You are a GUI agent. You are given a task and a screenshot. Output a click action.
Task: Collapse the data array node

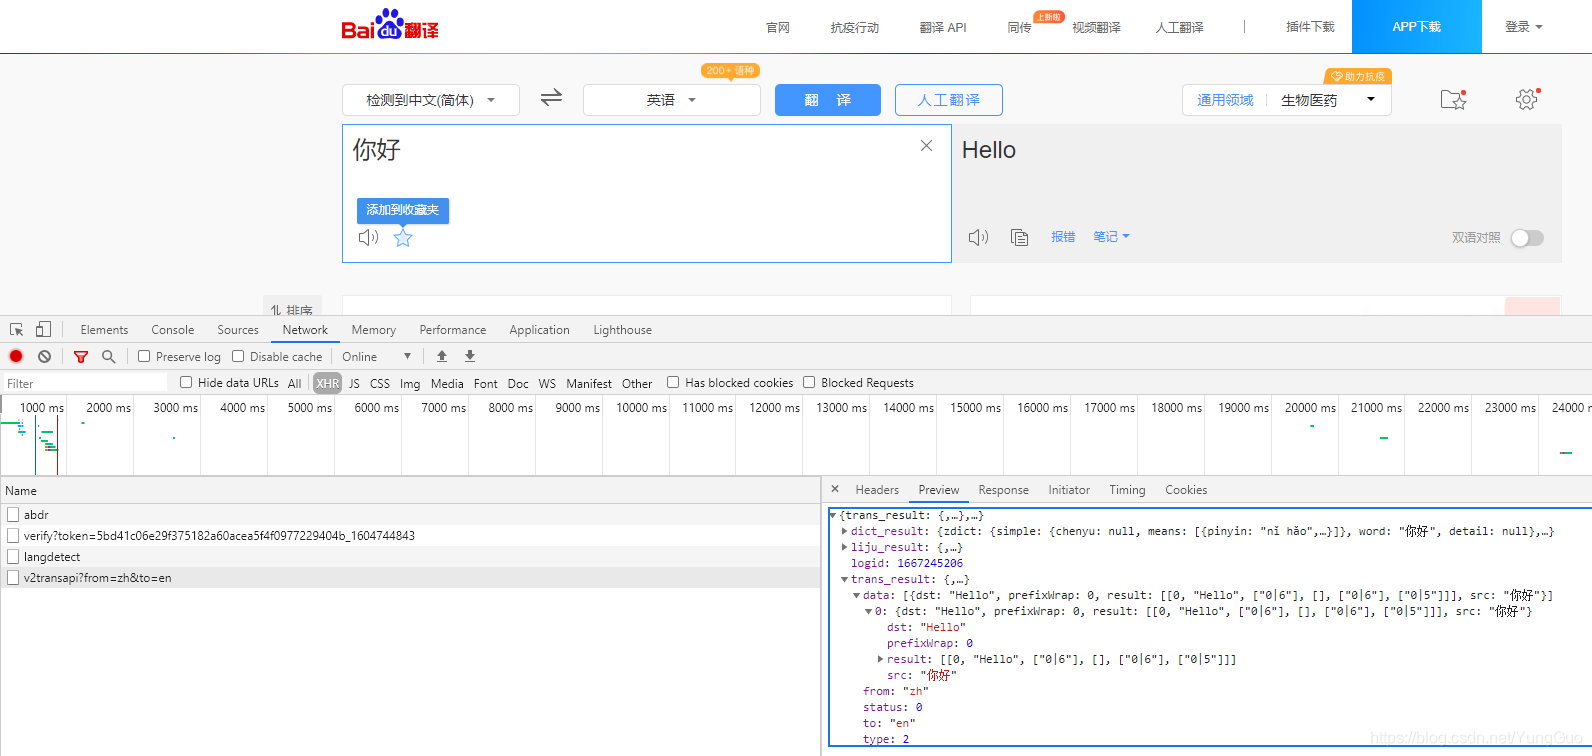[x=856, y=595]
